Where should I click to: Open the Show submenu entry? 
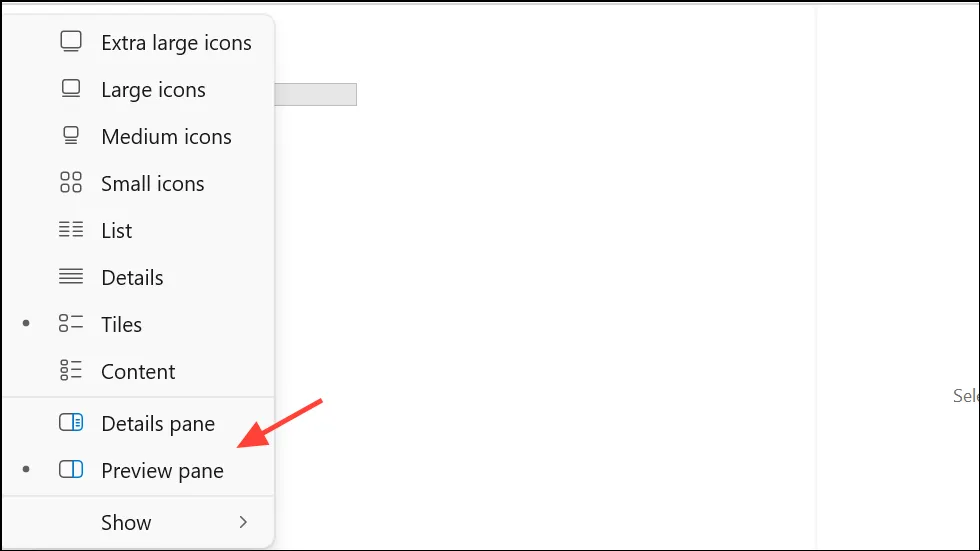point(138,522)
